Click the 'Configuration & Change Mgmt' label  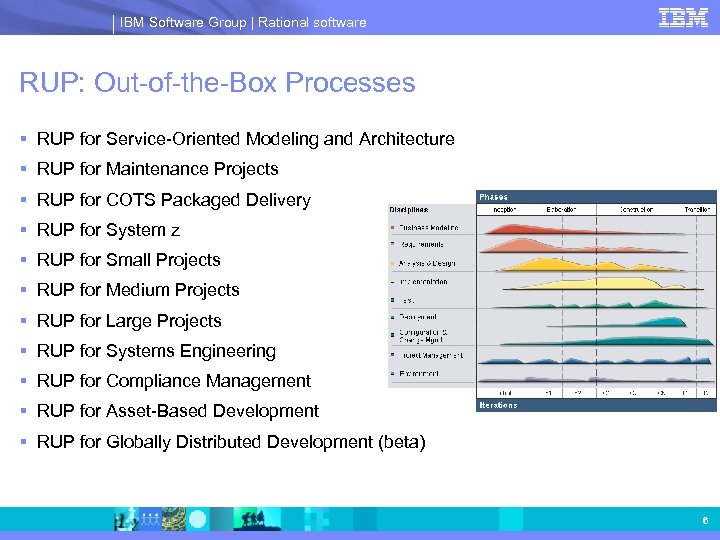point(423,336)
